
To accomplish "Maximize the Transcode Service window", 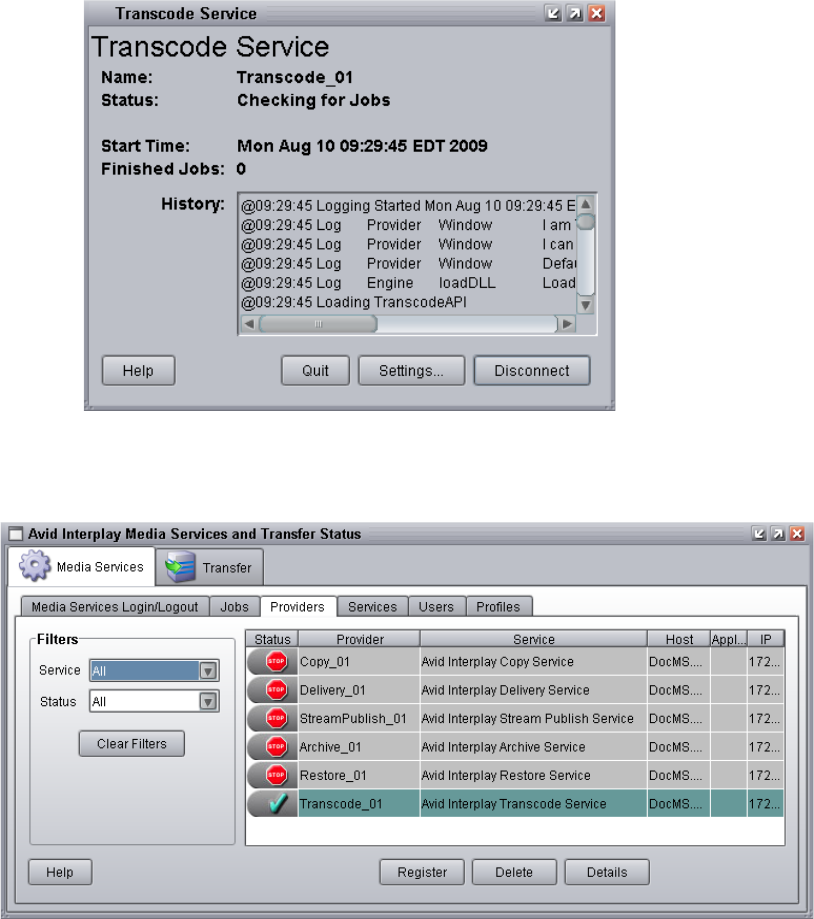I will pos(575,13).
